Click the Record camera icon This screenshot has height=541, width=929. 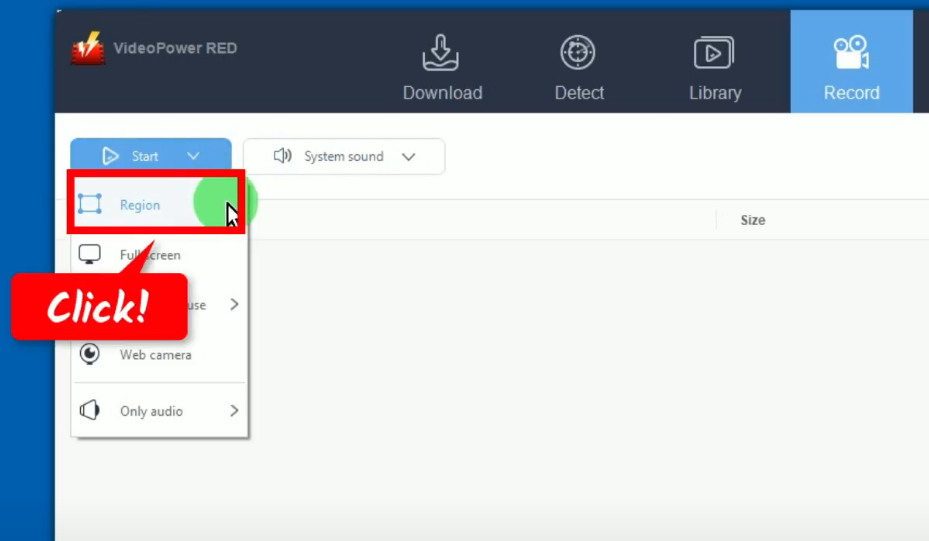pos(851,53)
